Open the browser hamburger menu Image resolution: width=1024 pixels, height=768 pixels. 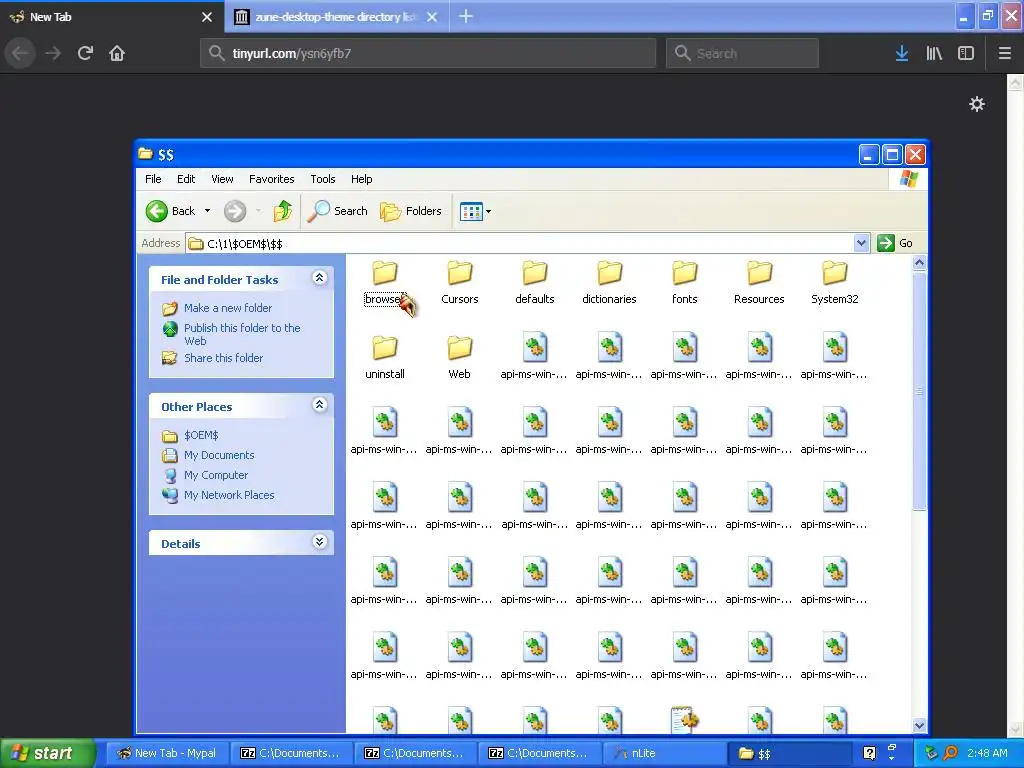1005,53
